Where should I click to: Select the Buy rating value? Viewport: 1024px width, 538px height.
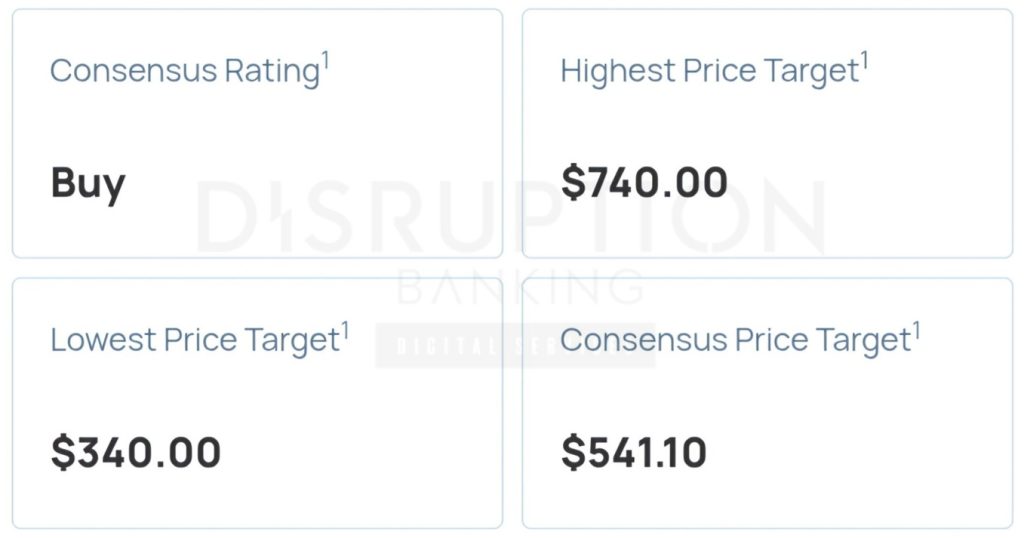click(x=88, y=184)
